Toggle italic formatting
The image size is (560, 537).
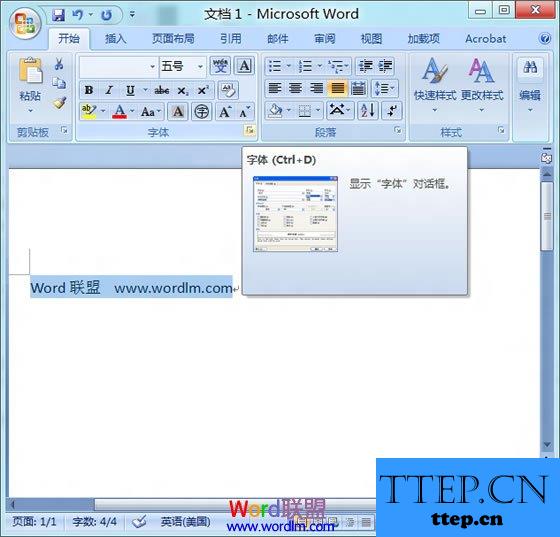coord(109,90)
